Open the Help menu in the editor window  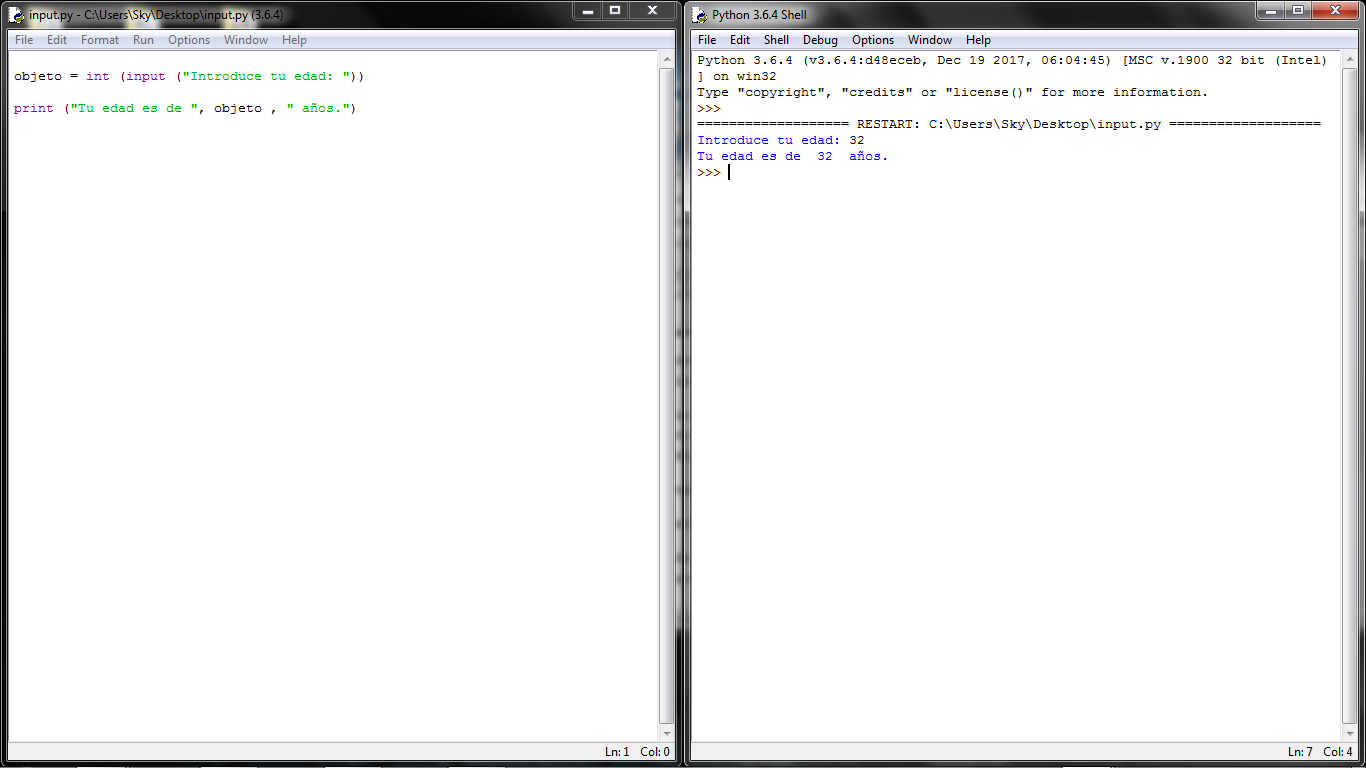294,40
